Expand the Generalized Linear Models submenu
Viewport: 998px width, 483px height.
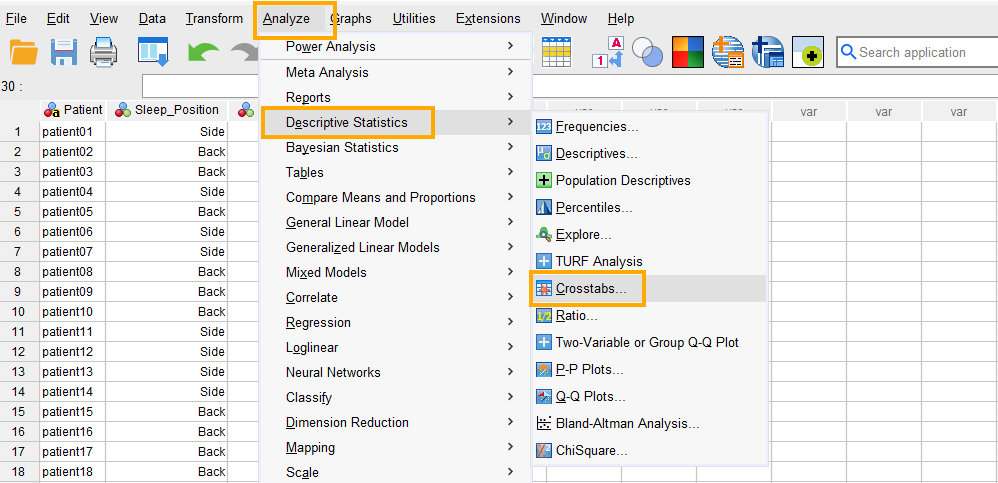[395, 248]
